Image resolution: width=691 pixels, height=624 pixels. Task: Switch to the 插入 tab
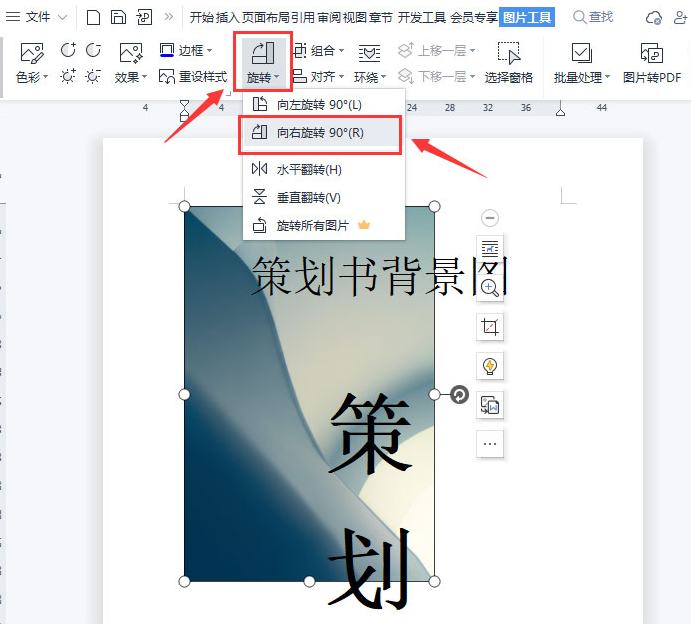pos(227,18)
